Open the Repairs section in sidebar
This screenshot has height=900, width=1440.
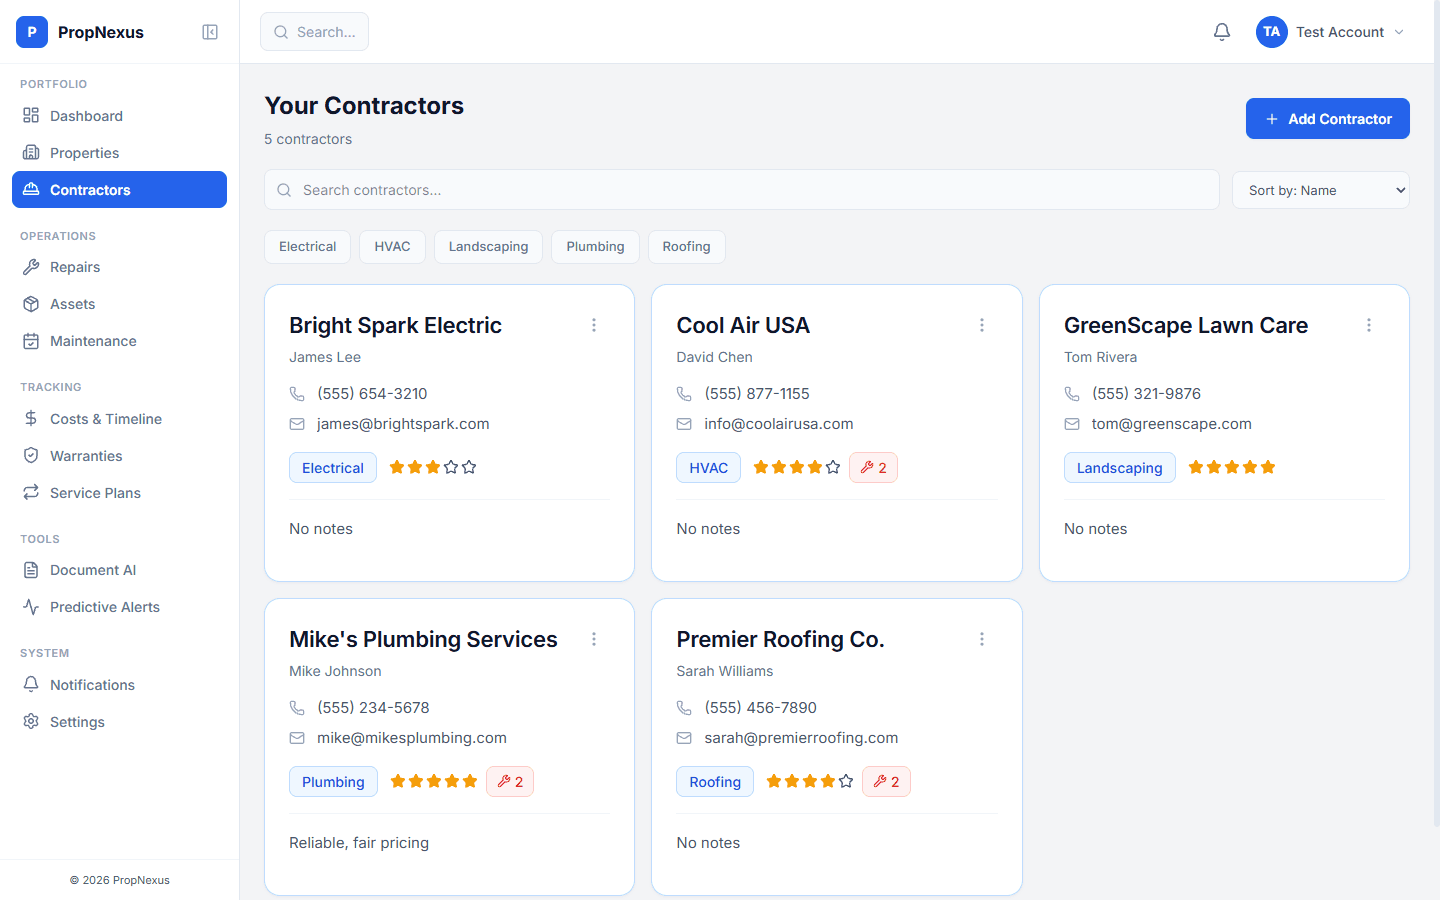pos(75,266)
